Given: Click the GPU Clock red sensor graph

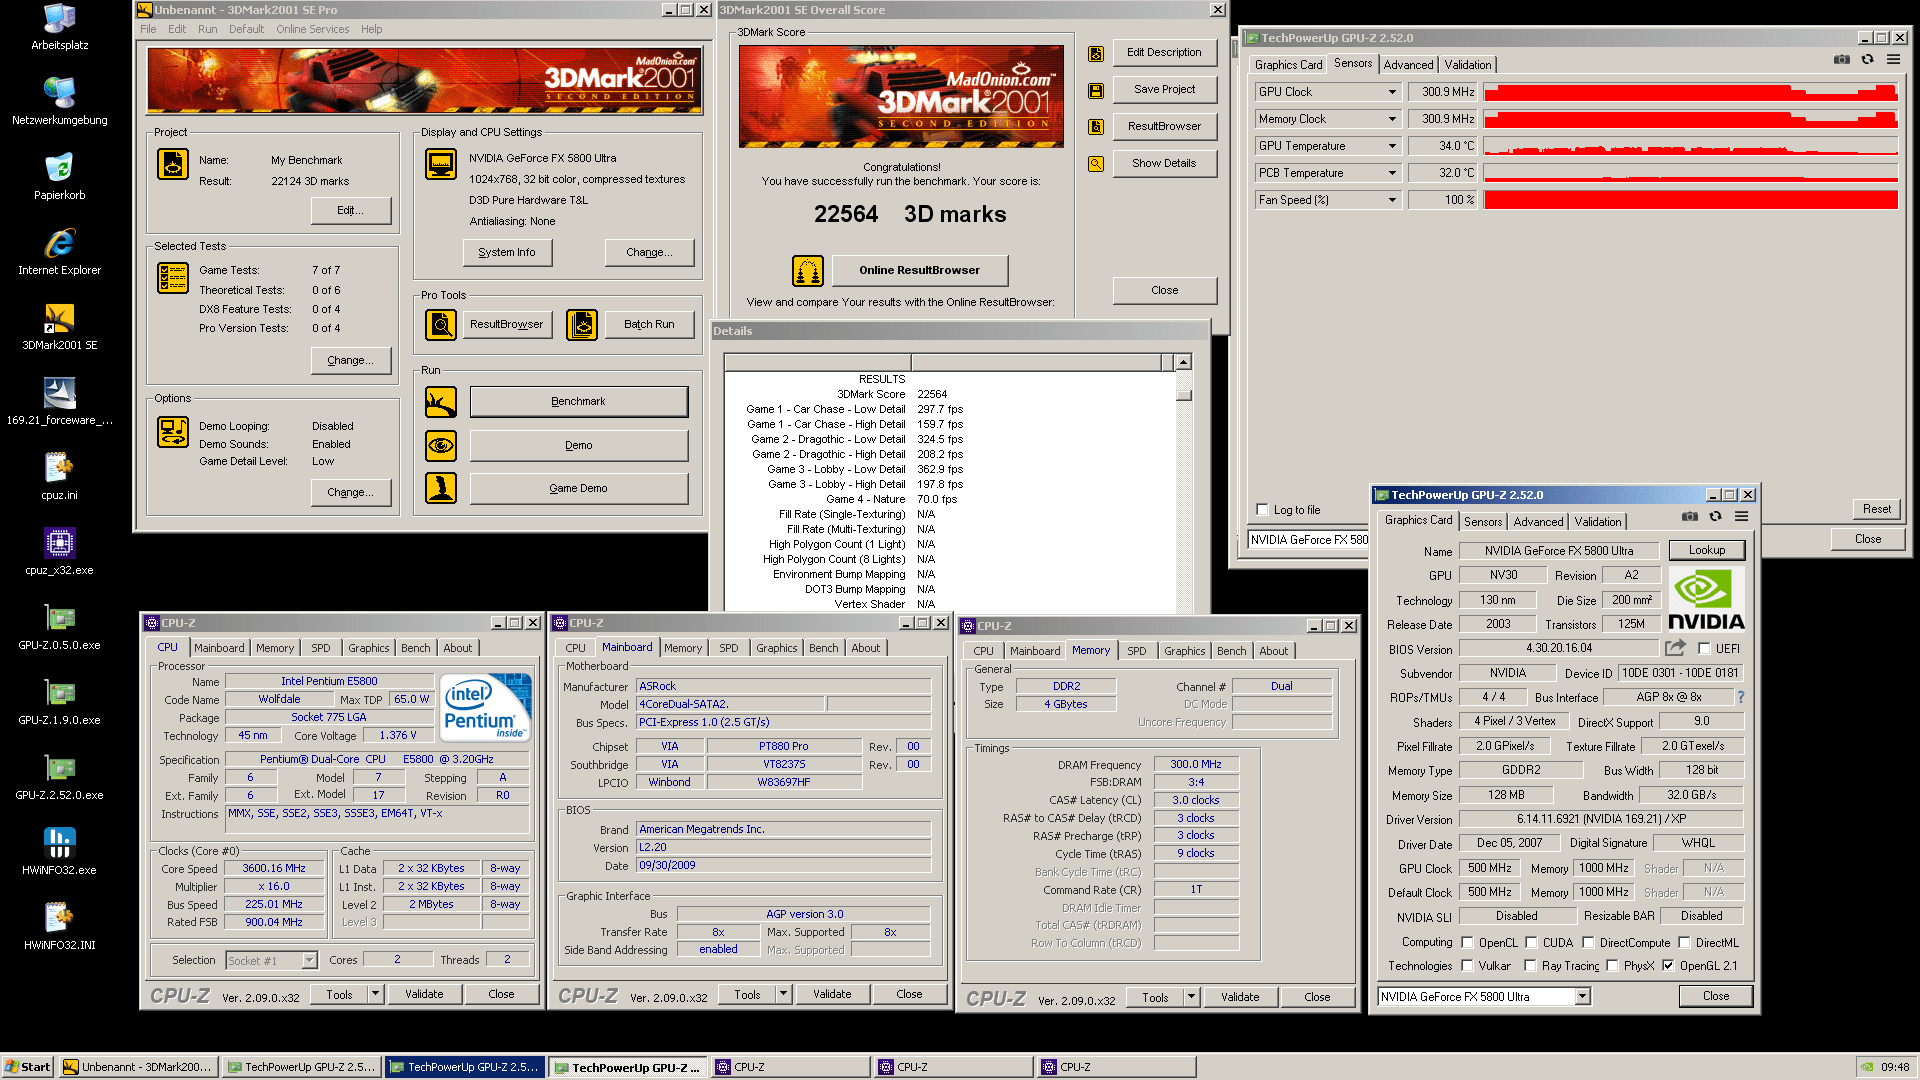Looking at the screenshot, I should [x=1690, y=92].
